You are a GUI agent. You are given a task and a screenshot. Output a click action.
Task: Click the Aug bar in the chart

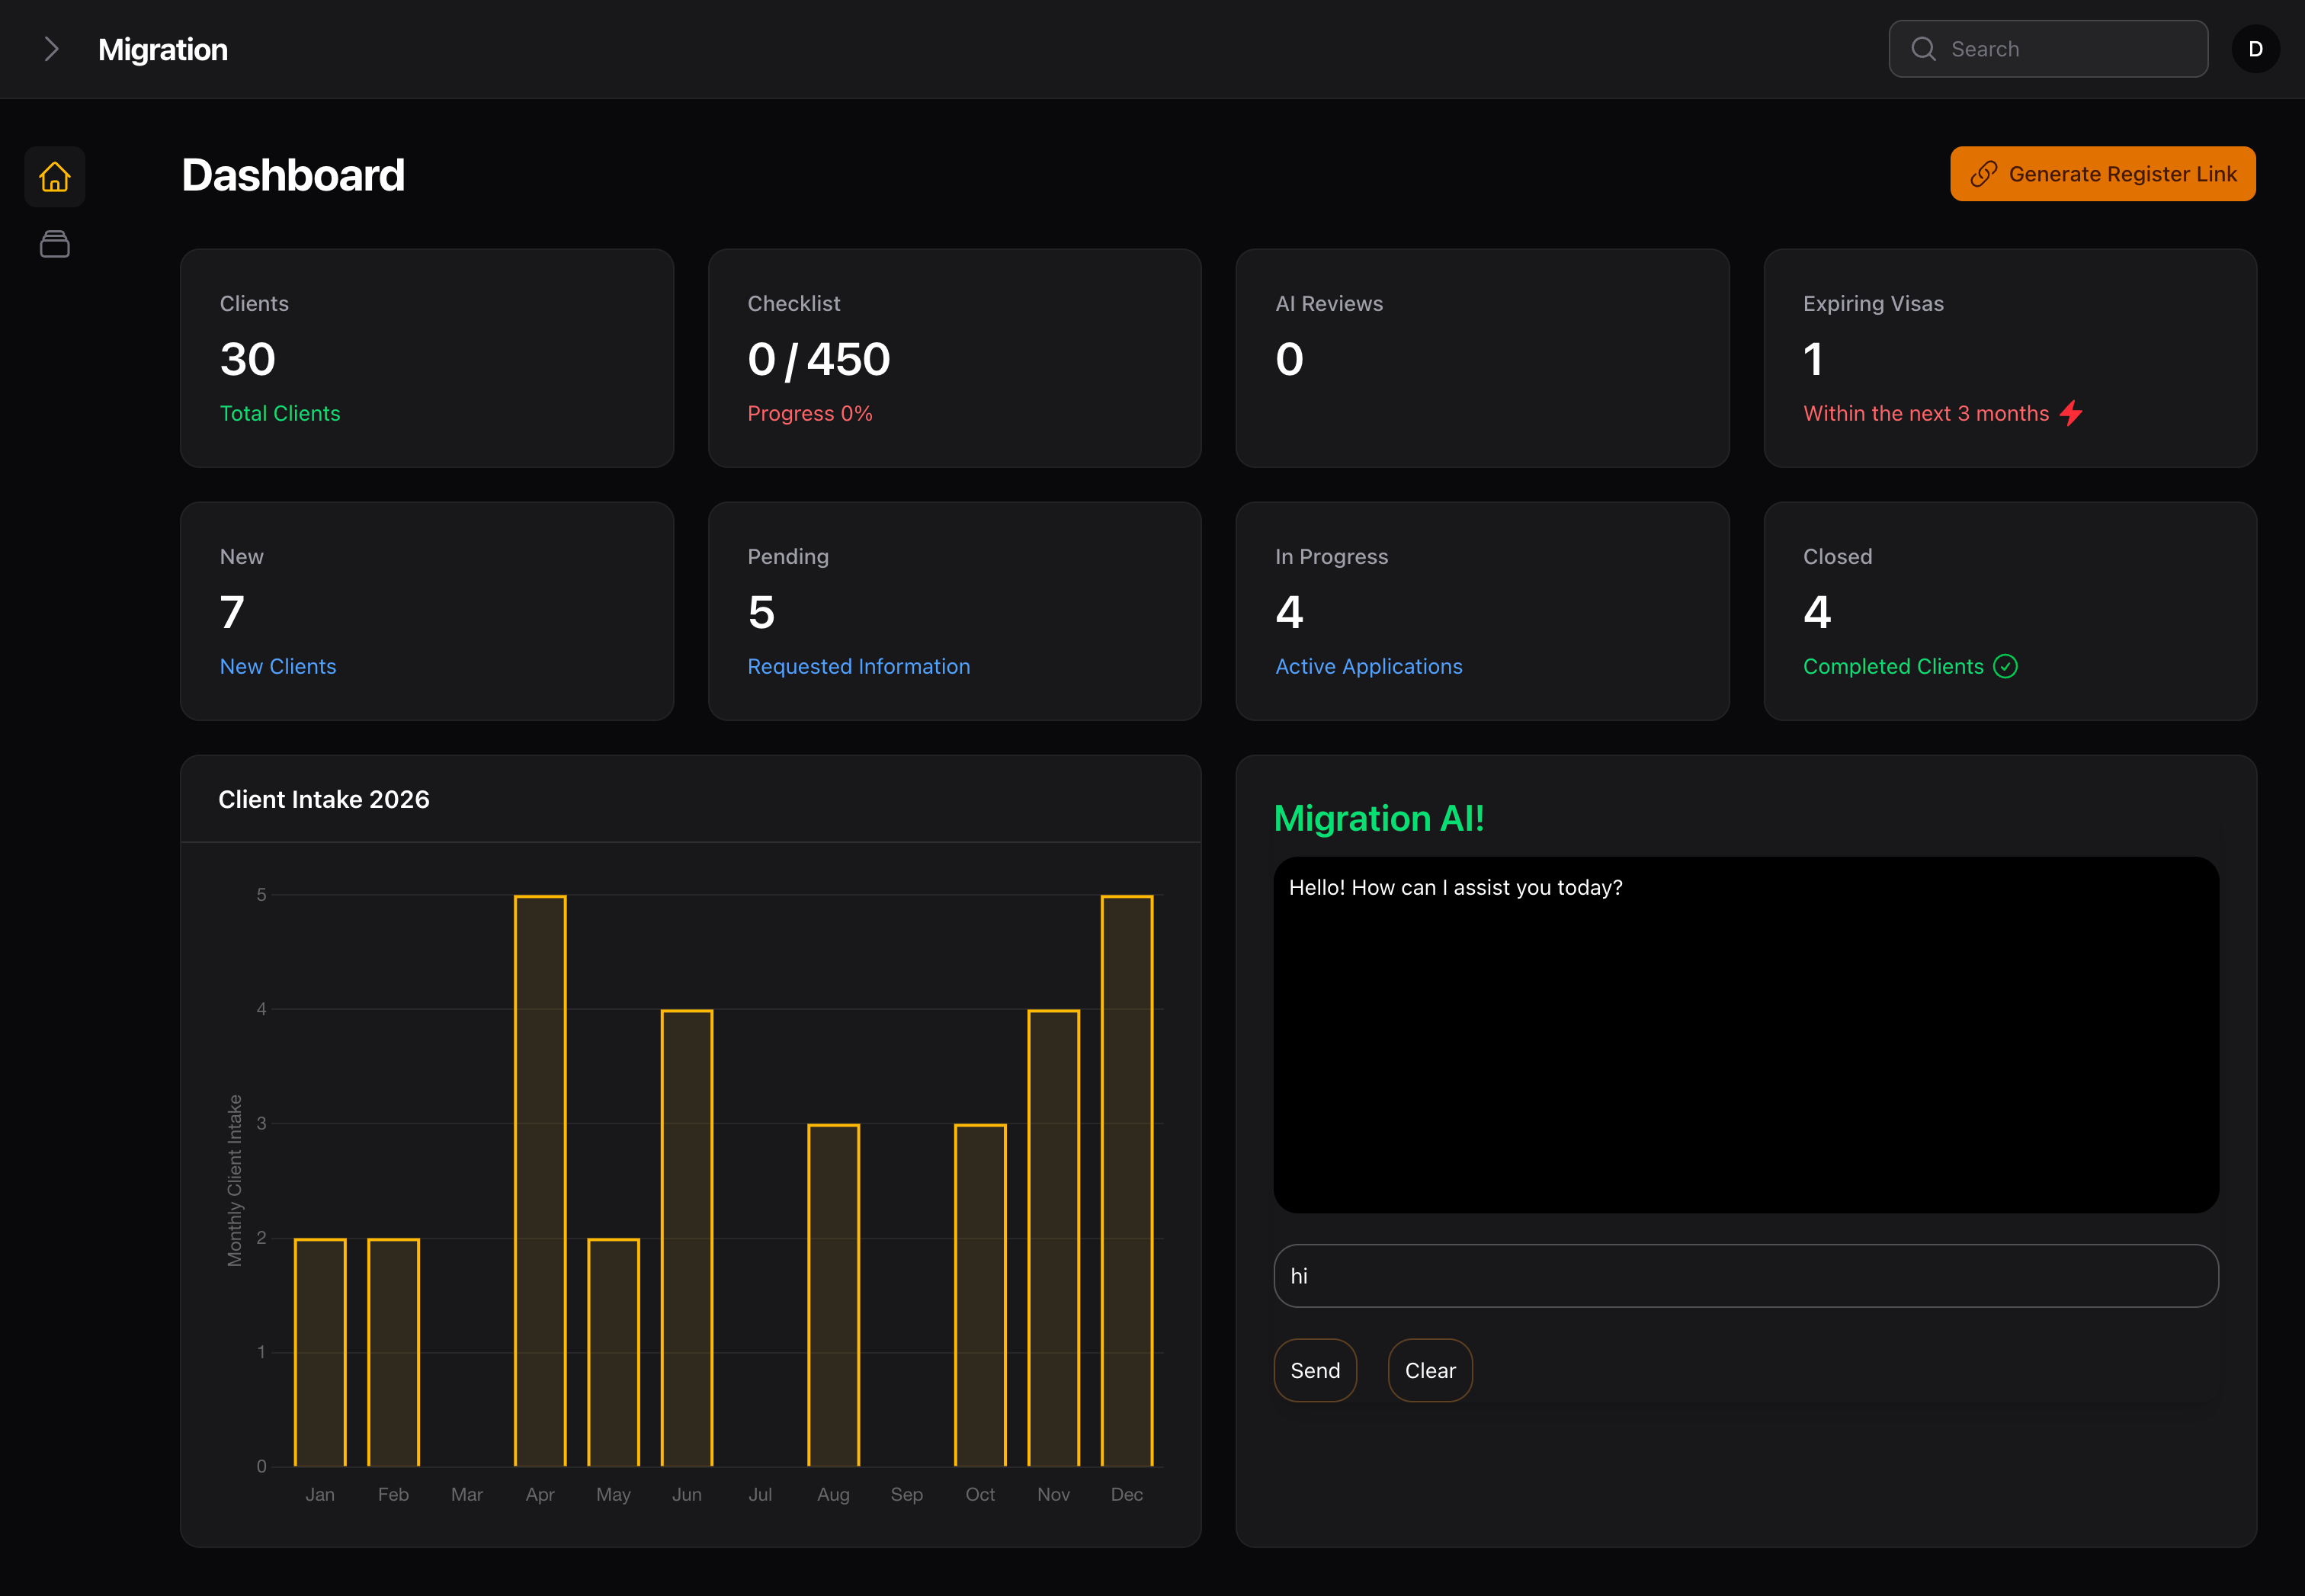coord(833,1295)
